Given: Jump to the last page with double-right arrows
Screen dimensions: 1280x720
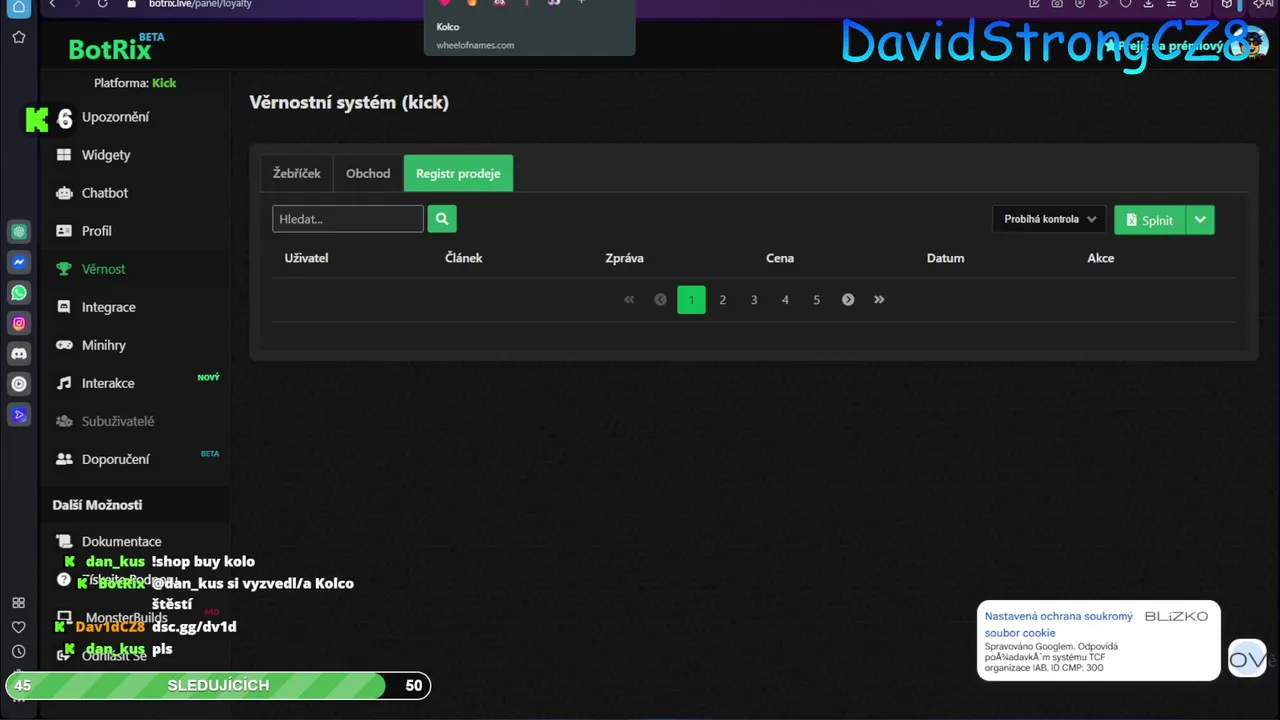Looking at the screenshot, I should point(879,300).
